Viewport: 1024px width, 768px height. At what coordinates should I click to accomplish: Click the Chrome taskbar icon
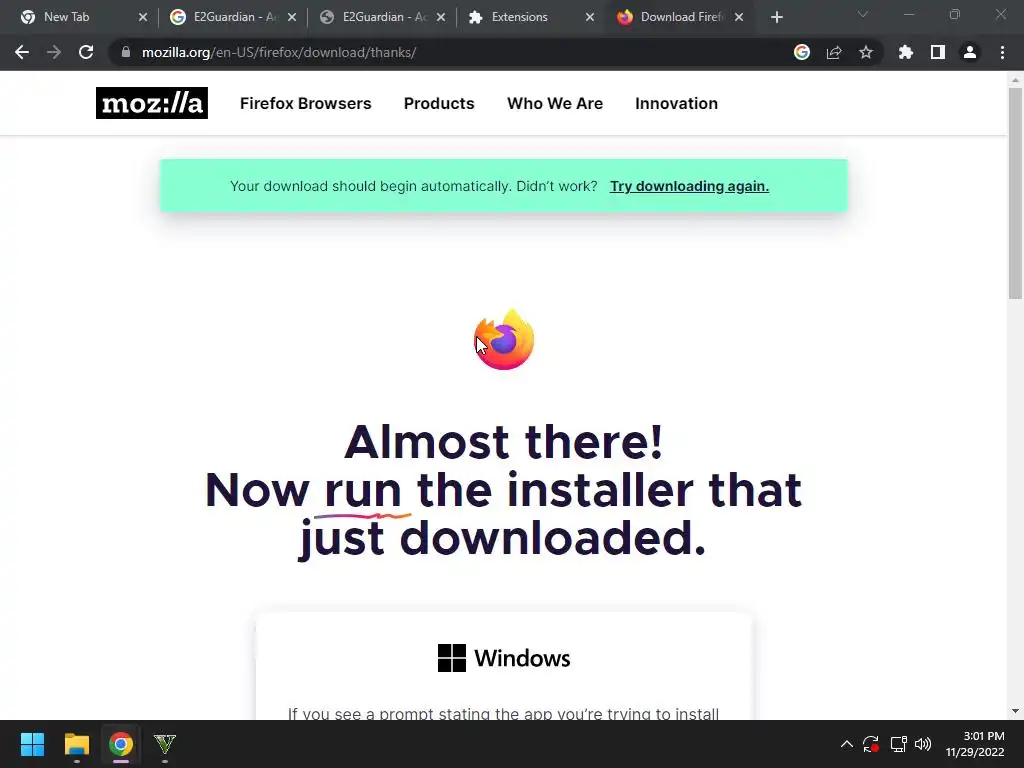(121, 744)
